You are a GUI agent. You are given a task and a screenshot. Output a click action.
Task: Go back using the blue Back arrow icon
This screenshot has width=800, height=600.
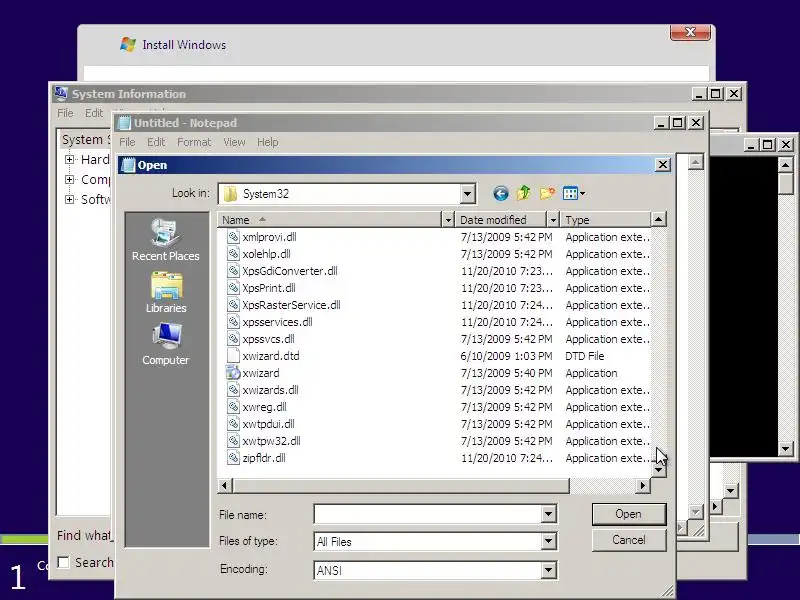(x=501, y=193)
